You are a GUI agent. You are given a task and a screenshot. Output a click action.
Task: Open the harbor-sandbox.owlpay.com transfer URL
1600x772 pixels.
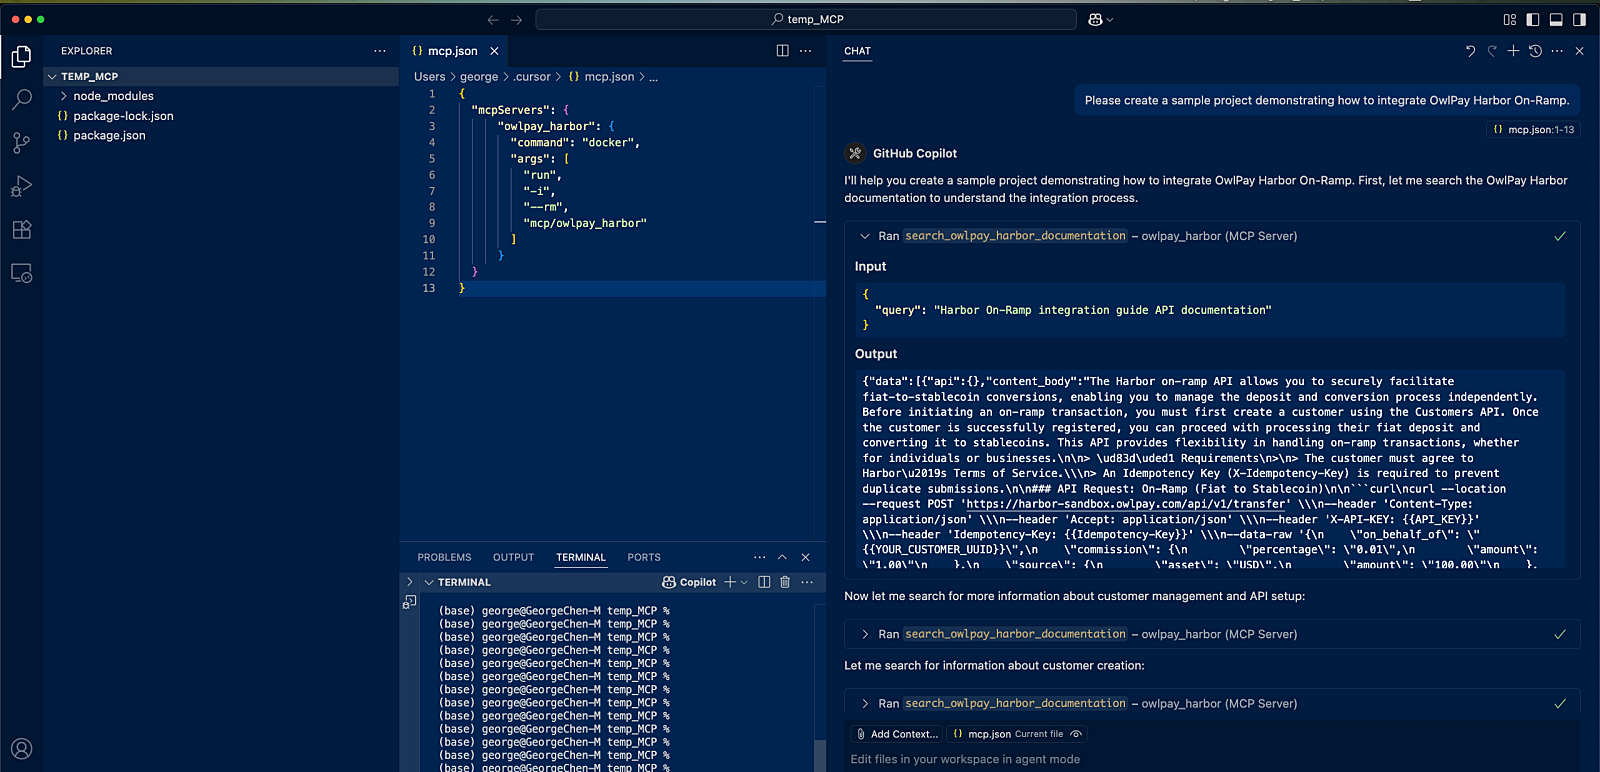pos(1128,504)
